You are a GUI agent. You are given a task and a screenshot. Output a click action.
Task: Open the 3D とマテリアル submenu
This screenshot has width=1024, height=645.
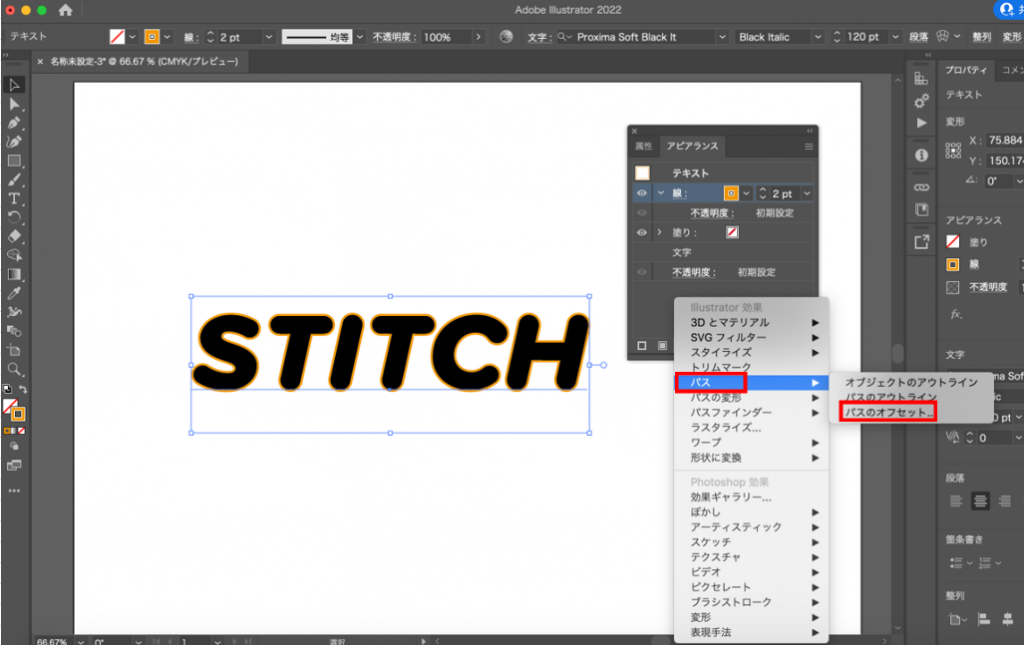(751, 322)
